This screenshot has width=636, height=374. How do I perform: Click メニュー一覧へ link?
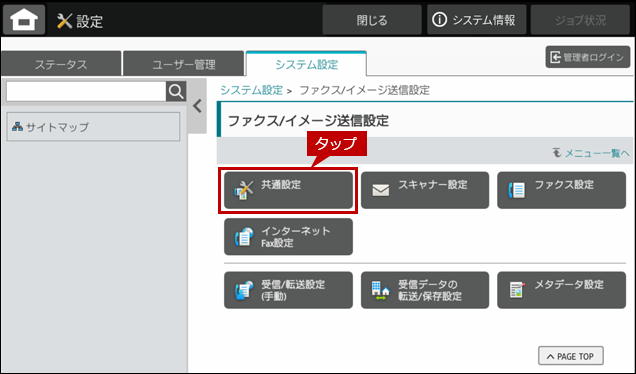coord(591,153)
